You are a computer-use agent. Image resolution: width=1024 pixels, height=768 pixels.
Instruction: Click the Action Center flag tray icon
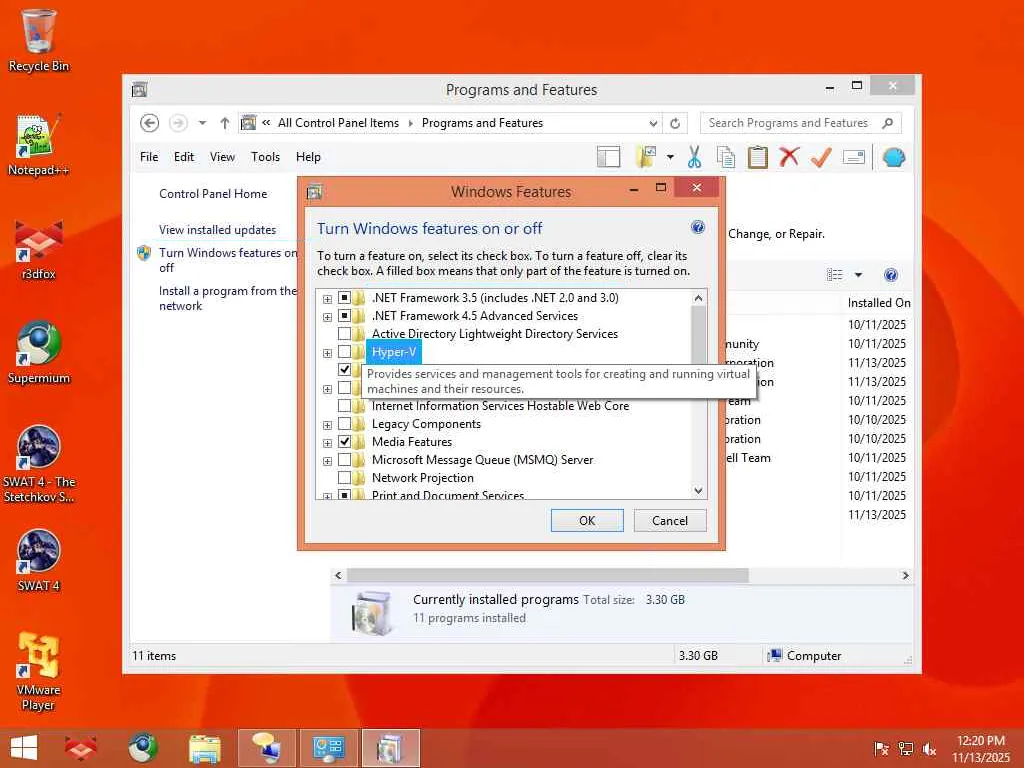point(881,749)
